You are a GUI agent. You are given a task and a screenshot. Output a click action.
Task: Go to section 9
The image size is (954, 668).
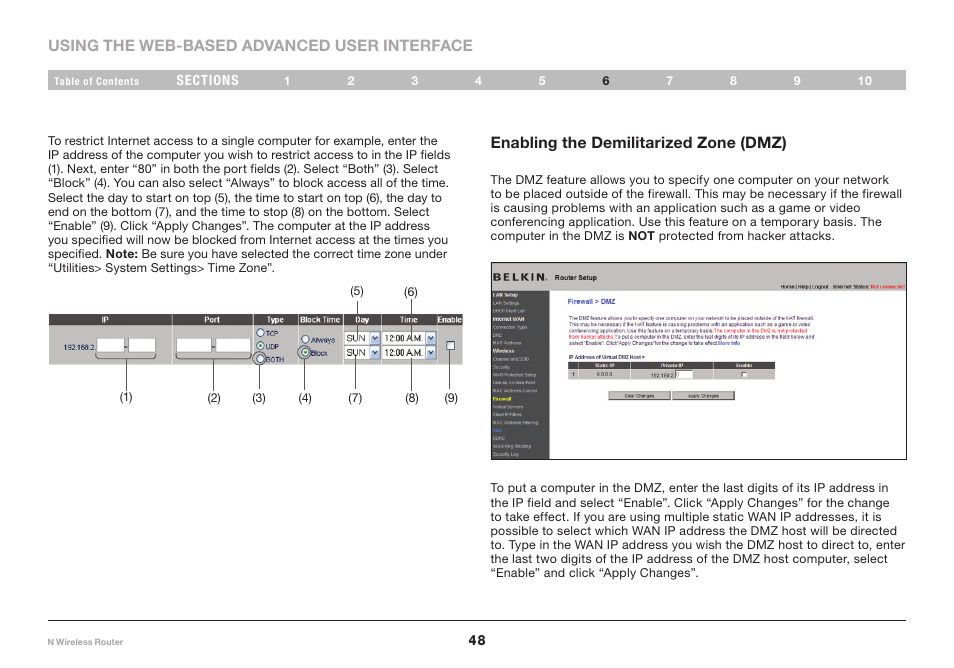pos(797,81)
